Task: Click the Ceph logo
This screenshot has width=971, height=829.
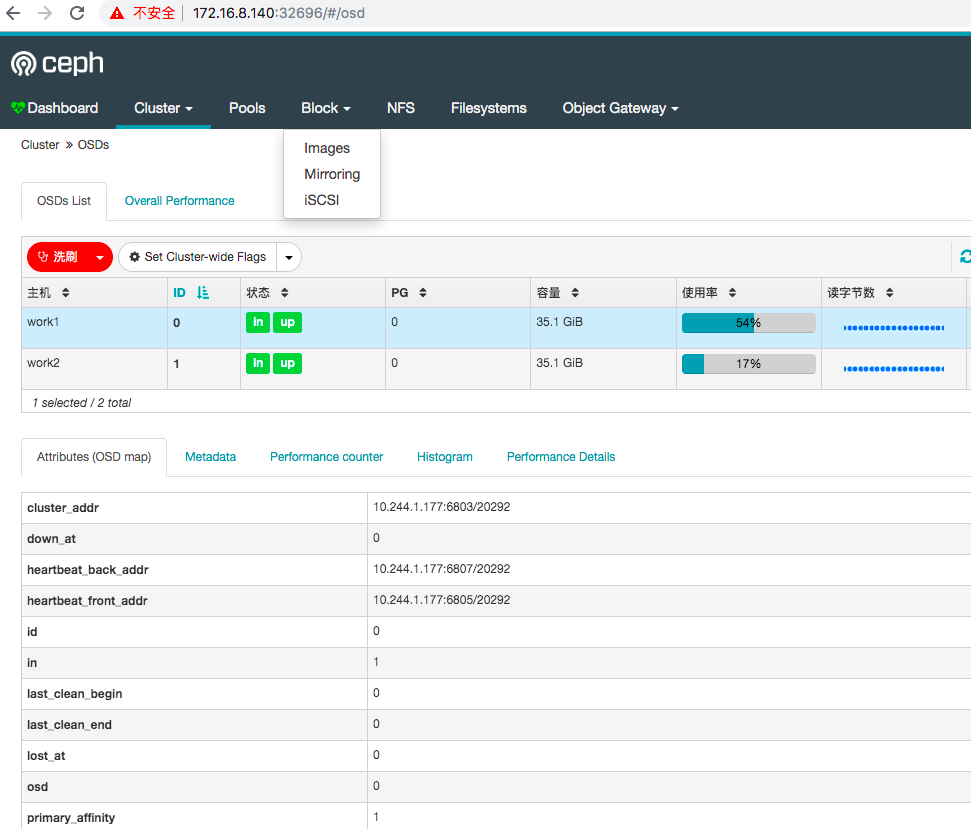Action: click(57, 63)
